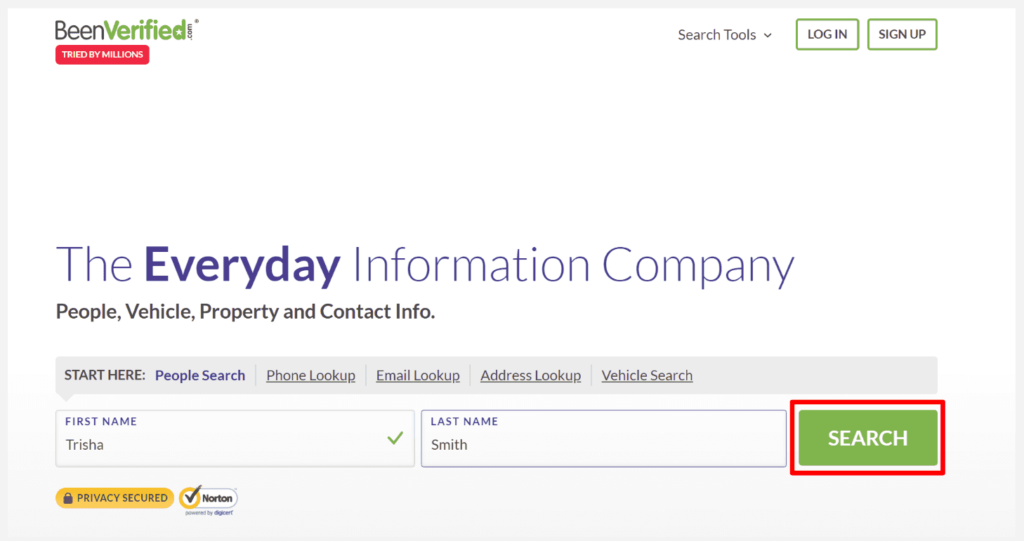Open the Address Lookup tab
Screen dimensions: 1024x541
click(x=530, y=375)
